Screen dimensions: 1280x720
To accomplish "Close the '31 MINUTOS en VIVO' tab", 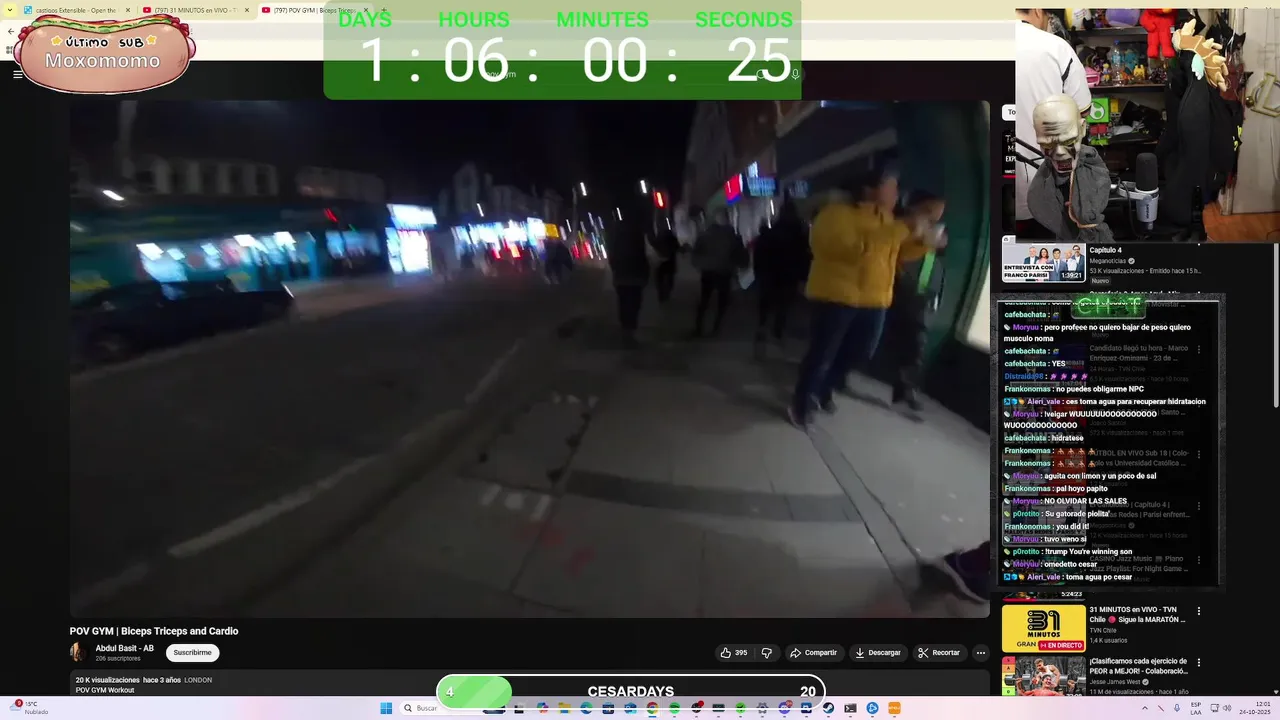I will click(246, 10).
